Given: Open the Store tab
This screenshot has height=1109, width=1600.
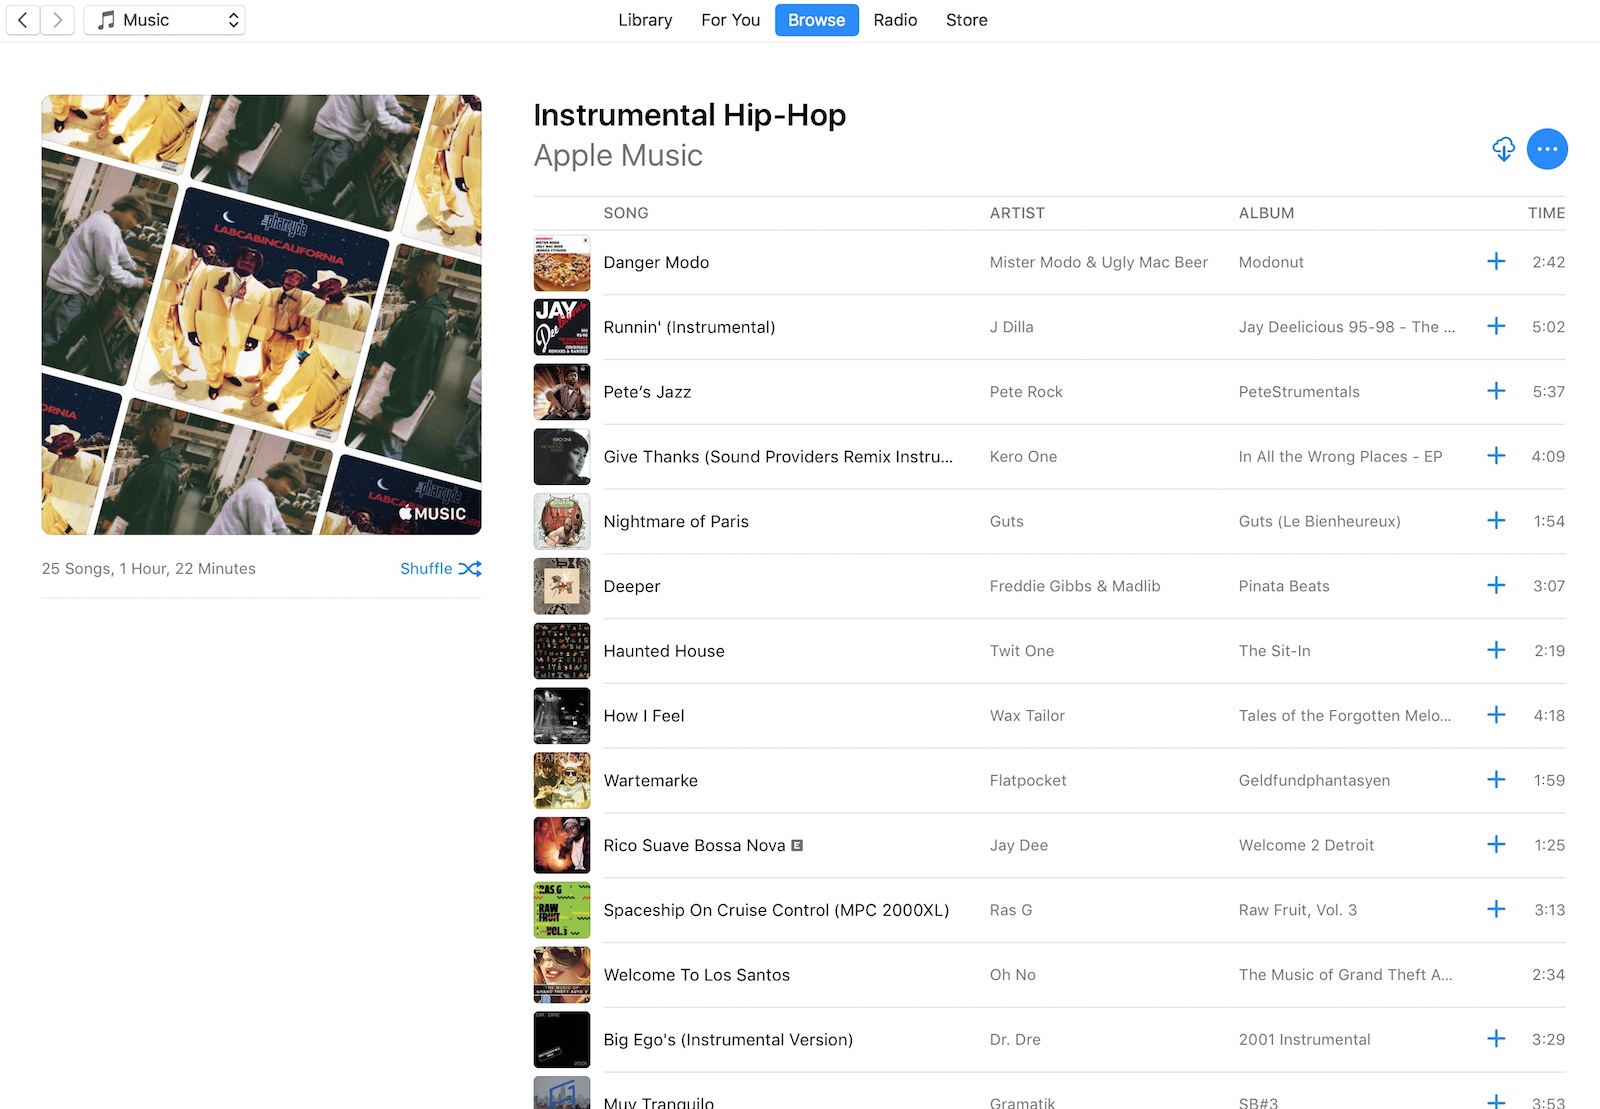Looking at the screenshot, I should (967, 20).
